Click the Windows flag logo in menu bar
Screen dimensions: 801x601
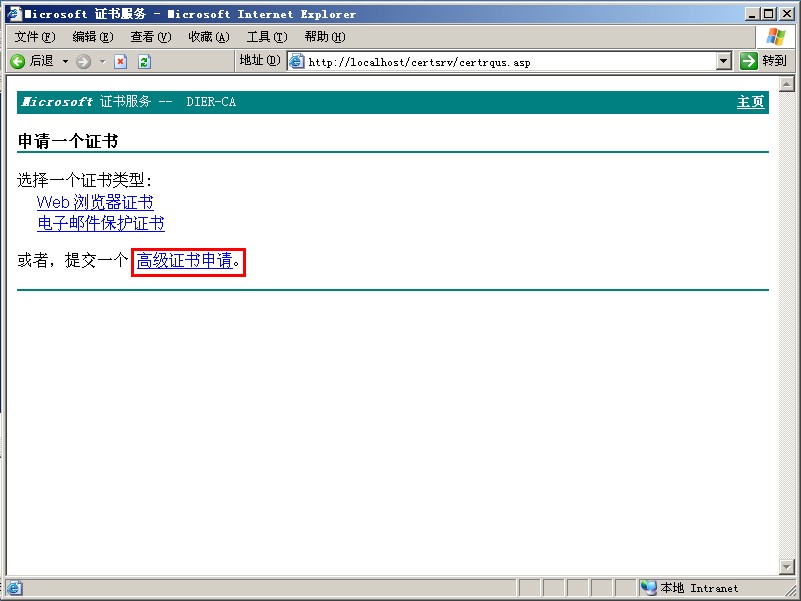point(775,37)
